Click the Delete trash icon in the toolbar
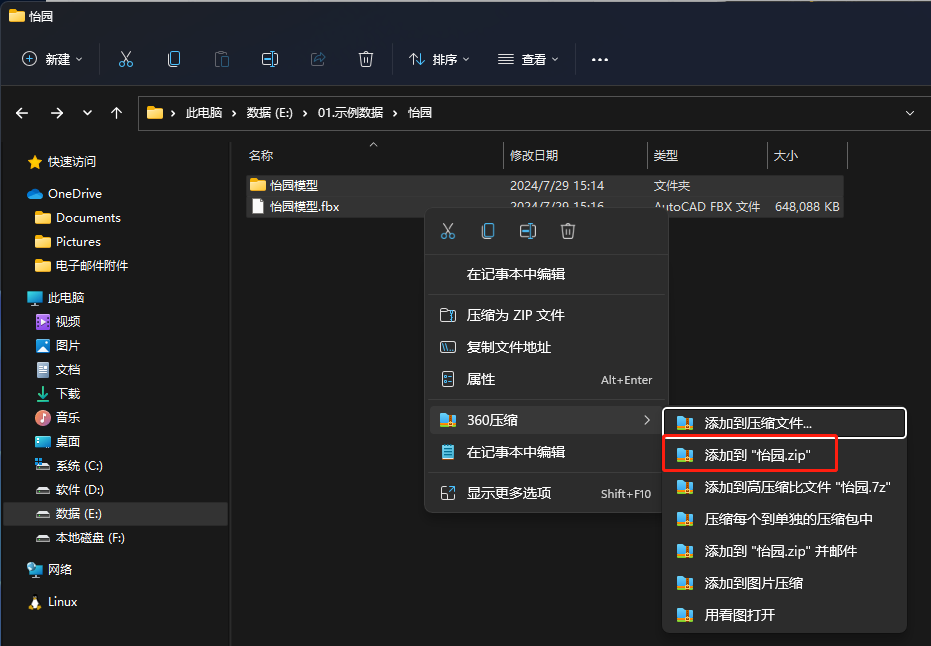The width and height of the screenshot is (931, 646). point(366,59)
